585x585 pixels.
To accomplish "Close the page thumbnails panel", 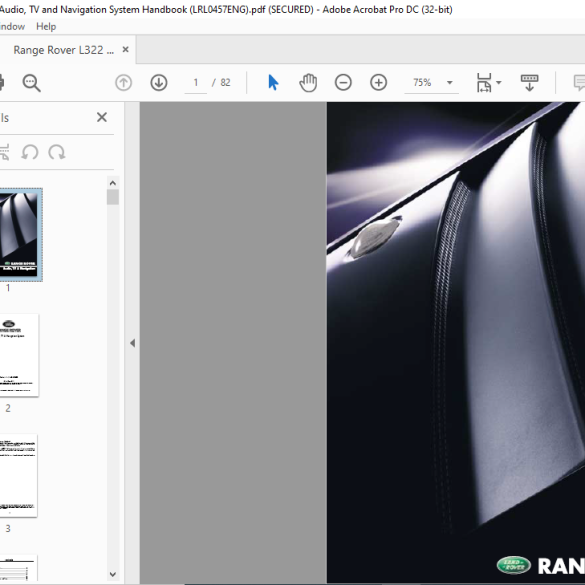I will click(102, 117).
